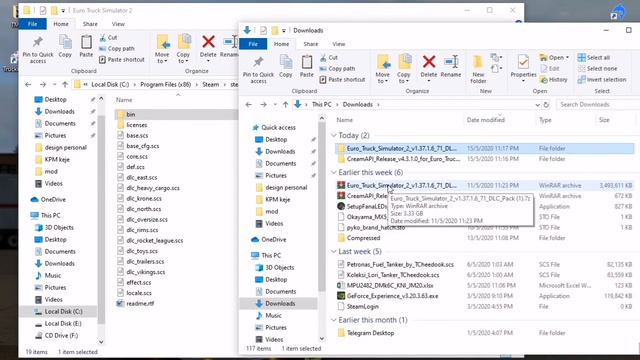Image resolution: width=640 pixels, height=360 pixels.
Task: Select readme.rtf in Euro Truck window
Action: click(x=140, y=304)
